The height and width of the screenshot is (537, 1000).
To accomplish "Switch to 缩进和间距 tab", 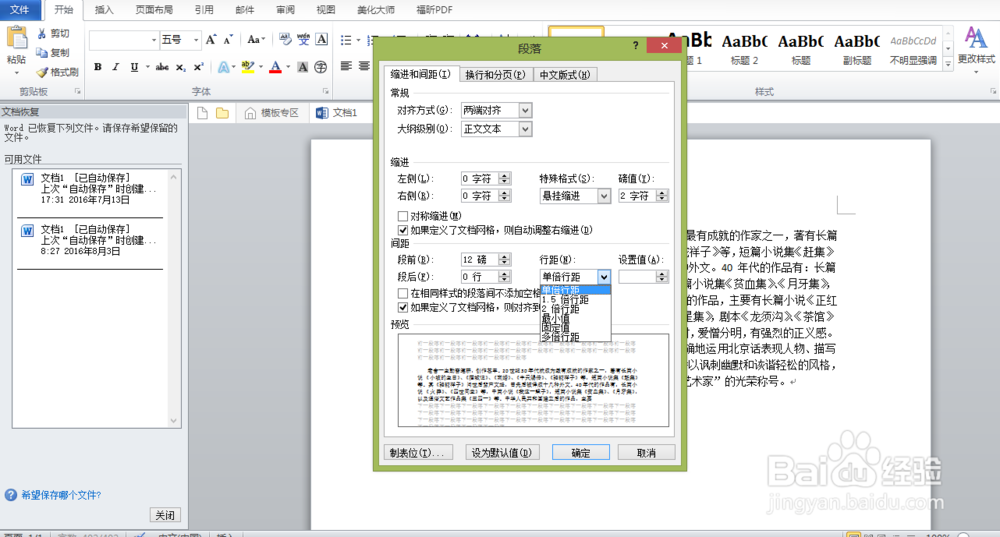I will 420,74.
